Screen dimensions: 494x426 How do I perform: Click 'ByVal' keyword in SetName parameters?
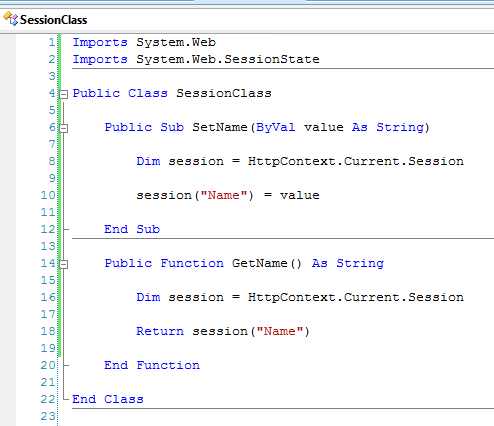[x=276, y=127]
